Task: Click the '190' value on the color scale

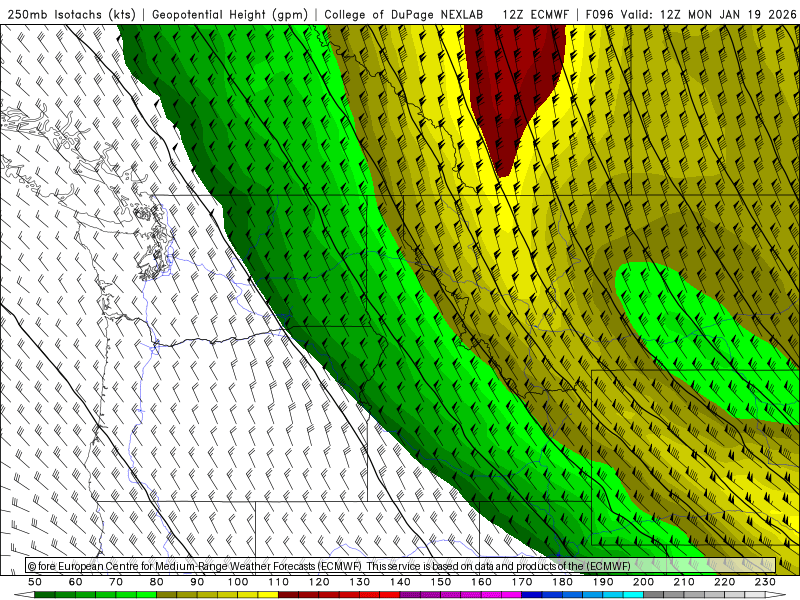Action: click(603, 582)
